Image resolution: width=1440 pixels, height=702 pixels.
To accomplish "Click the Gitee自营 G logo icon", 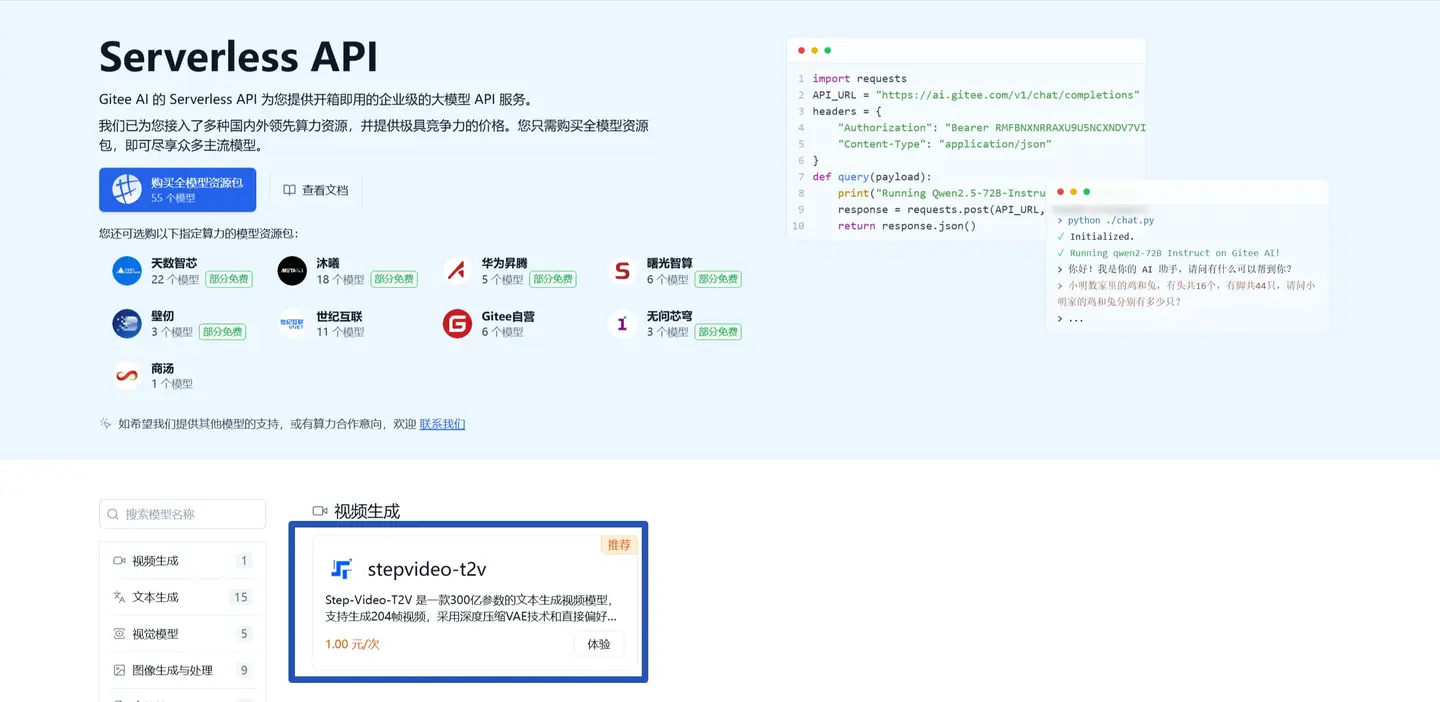I will tap(456, 323).
